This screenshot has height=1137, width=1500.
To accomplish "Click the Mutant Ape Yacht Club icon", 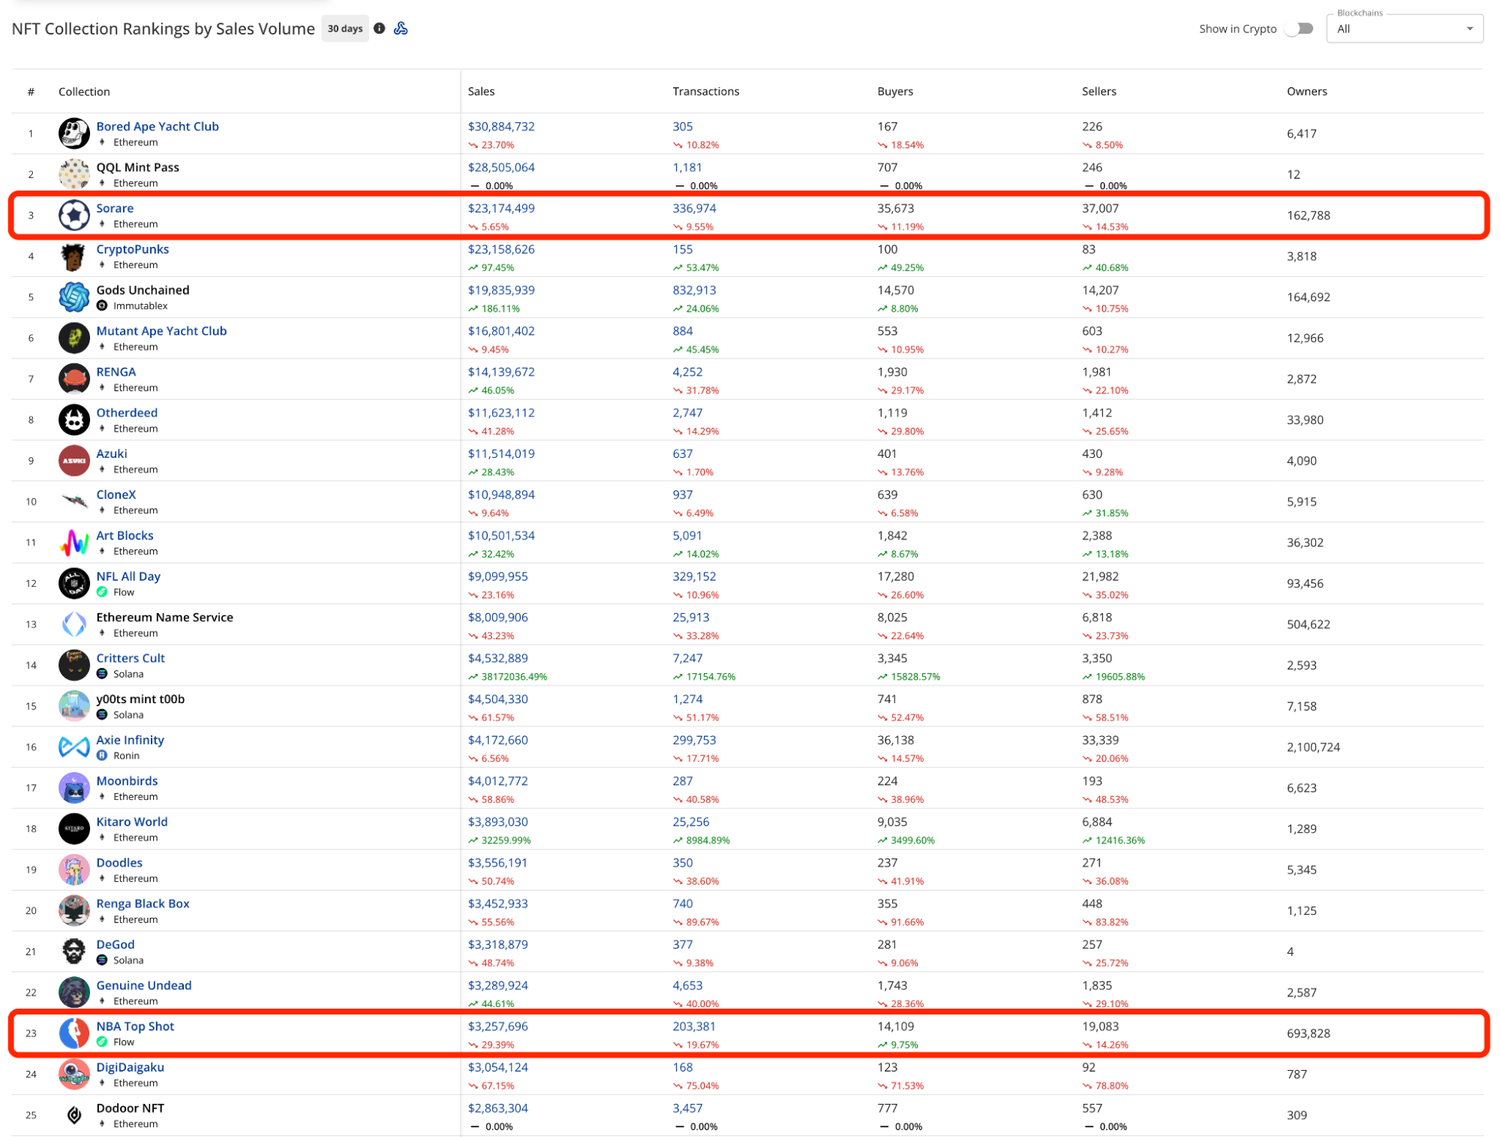I will pyautogui.click(x=74, y=338).
